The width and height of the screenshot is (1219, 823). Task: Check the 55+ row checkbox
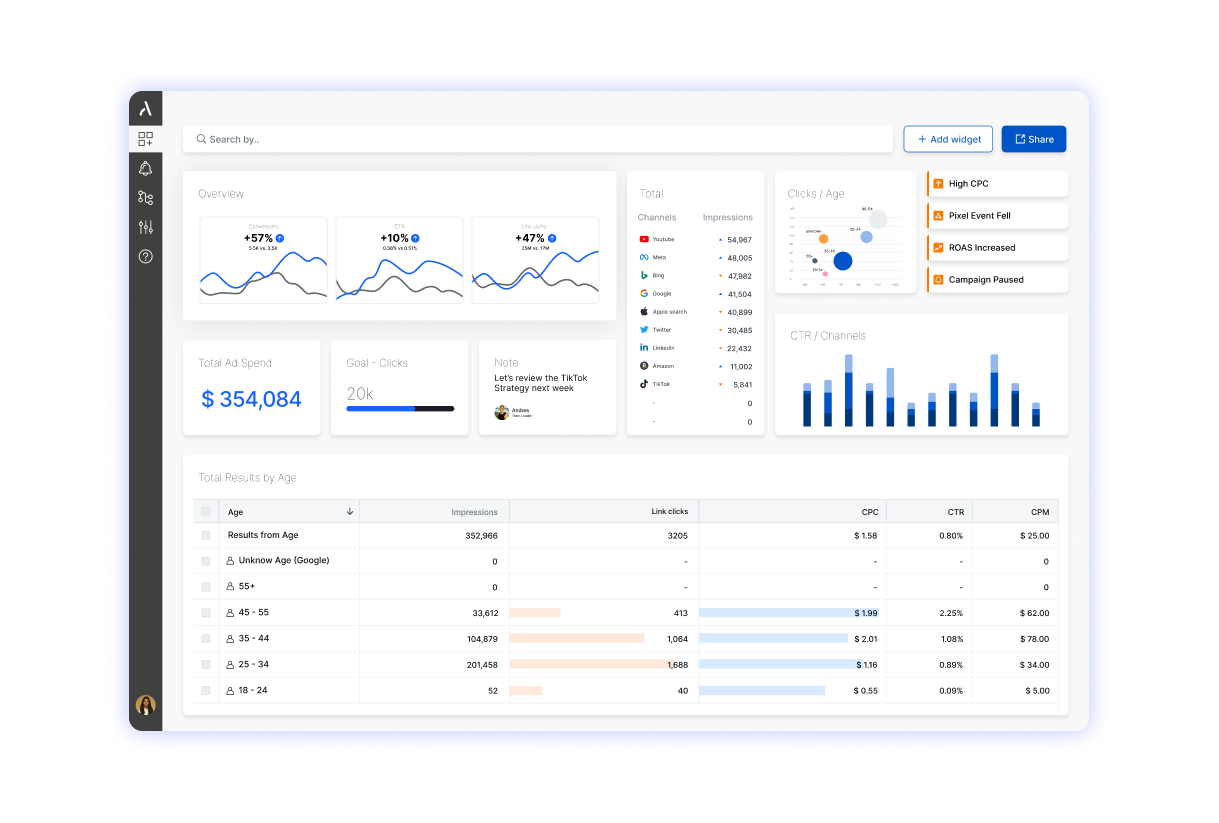coord(206,587)
